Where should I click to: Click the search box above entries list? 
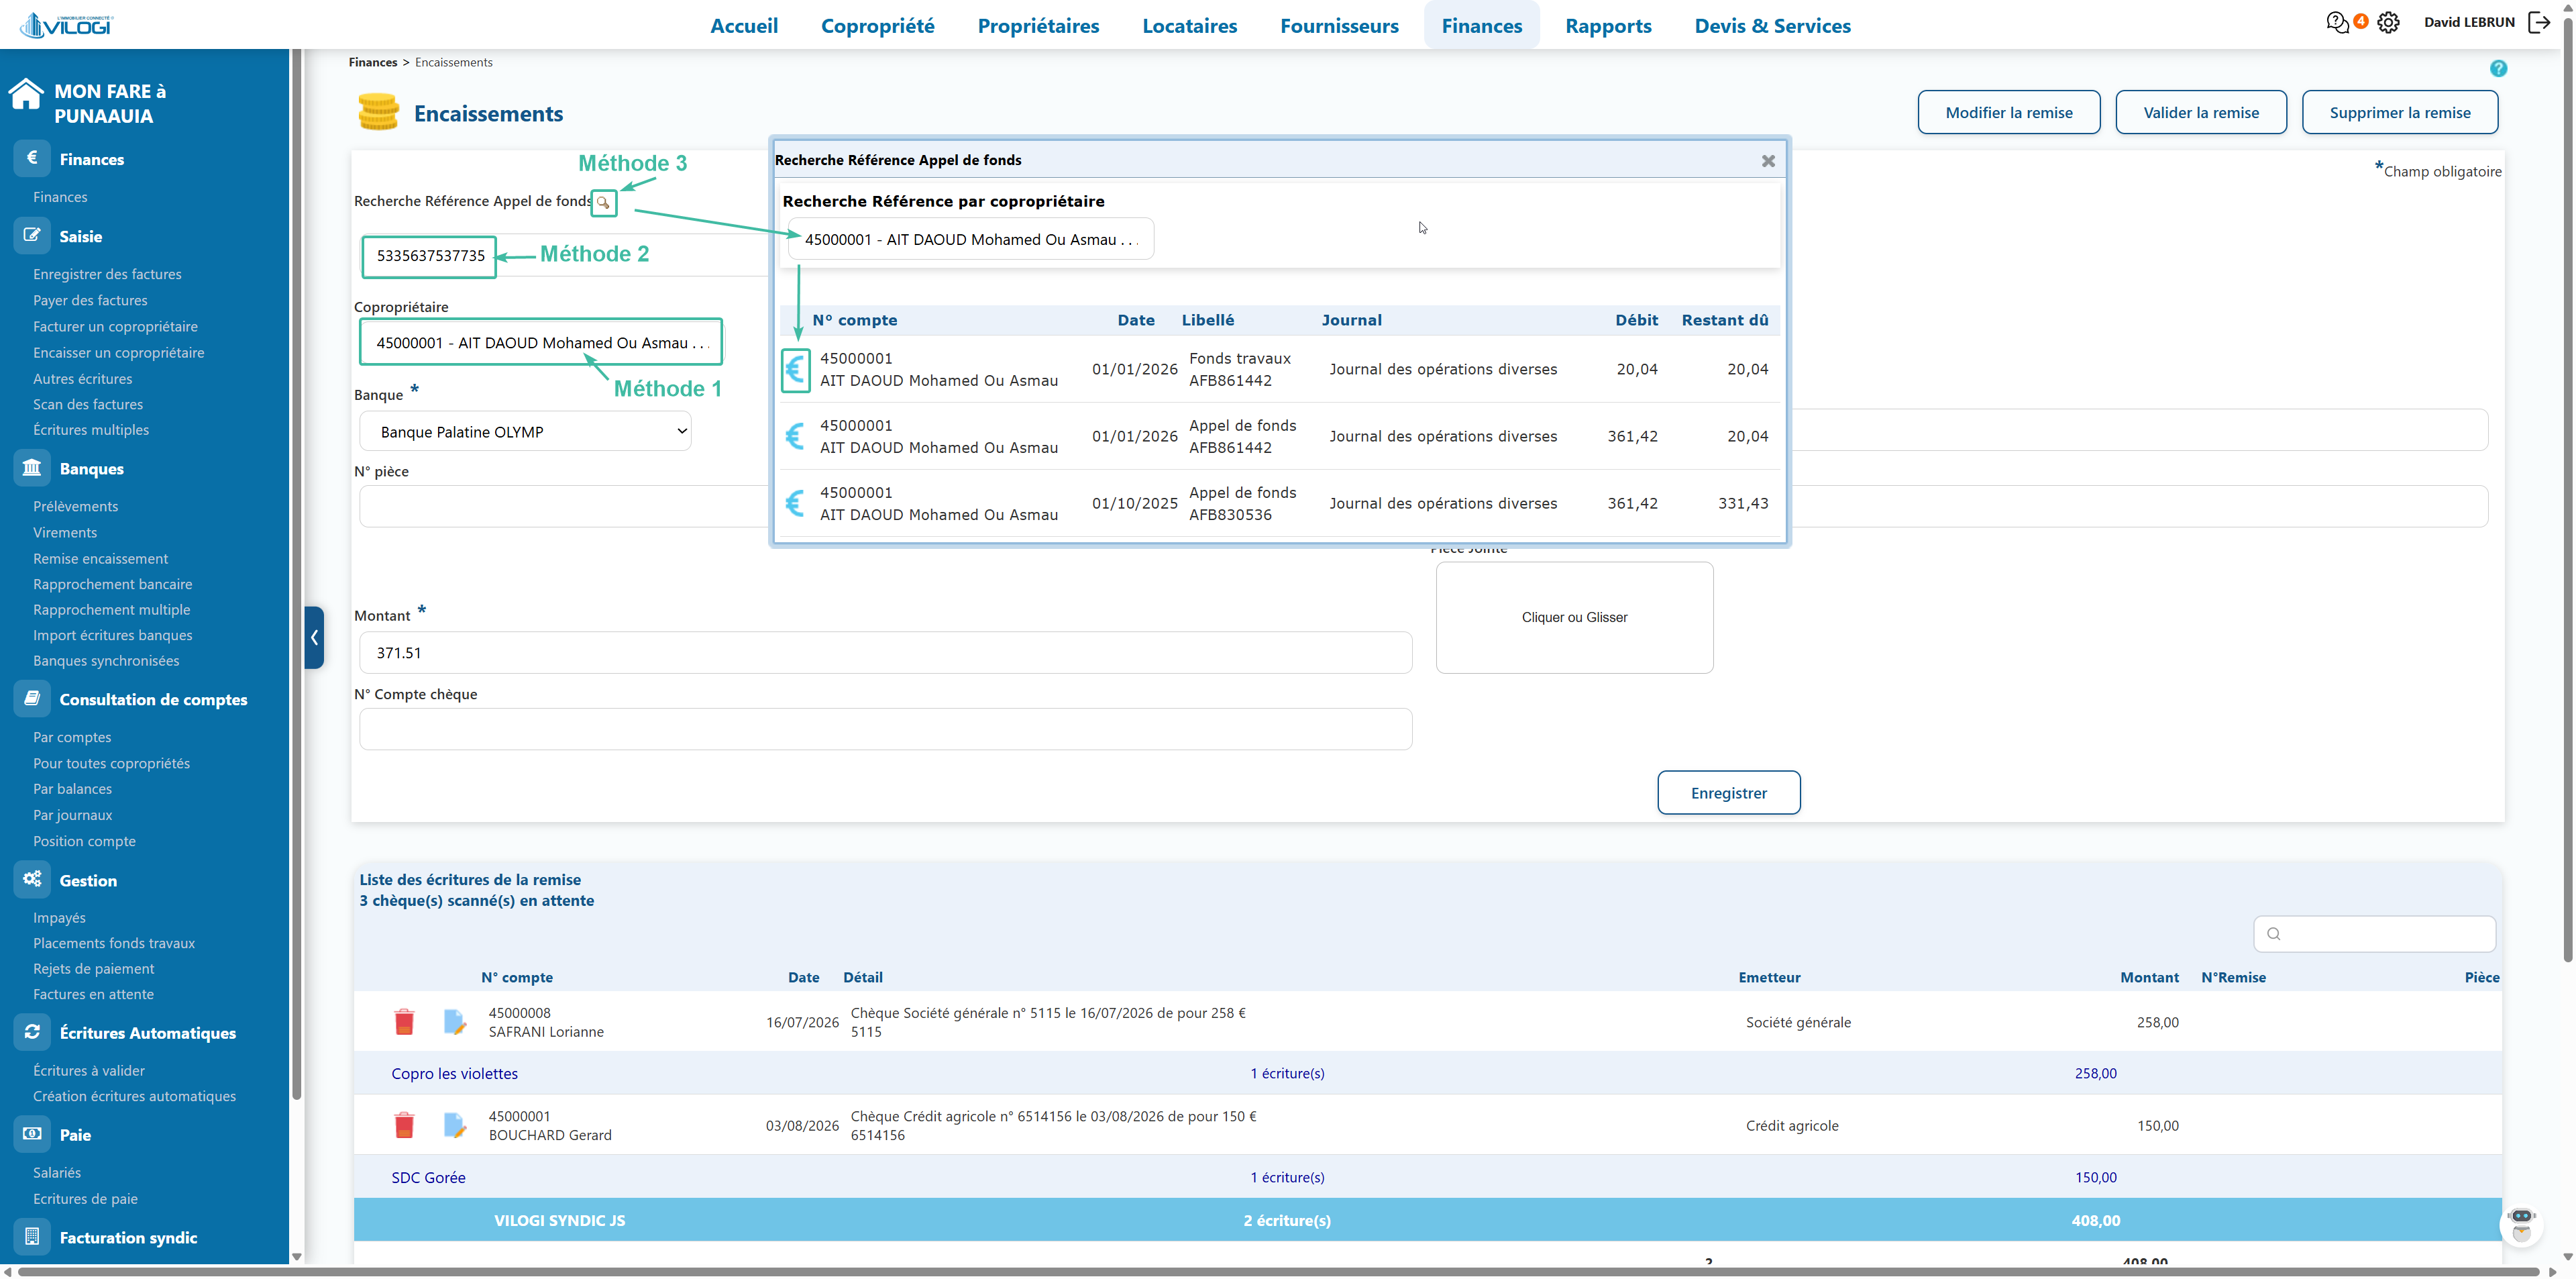2374,934
